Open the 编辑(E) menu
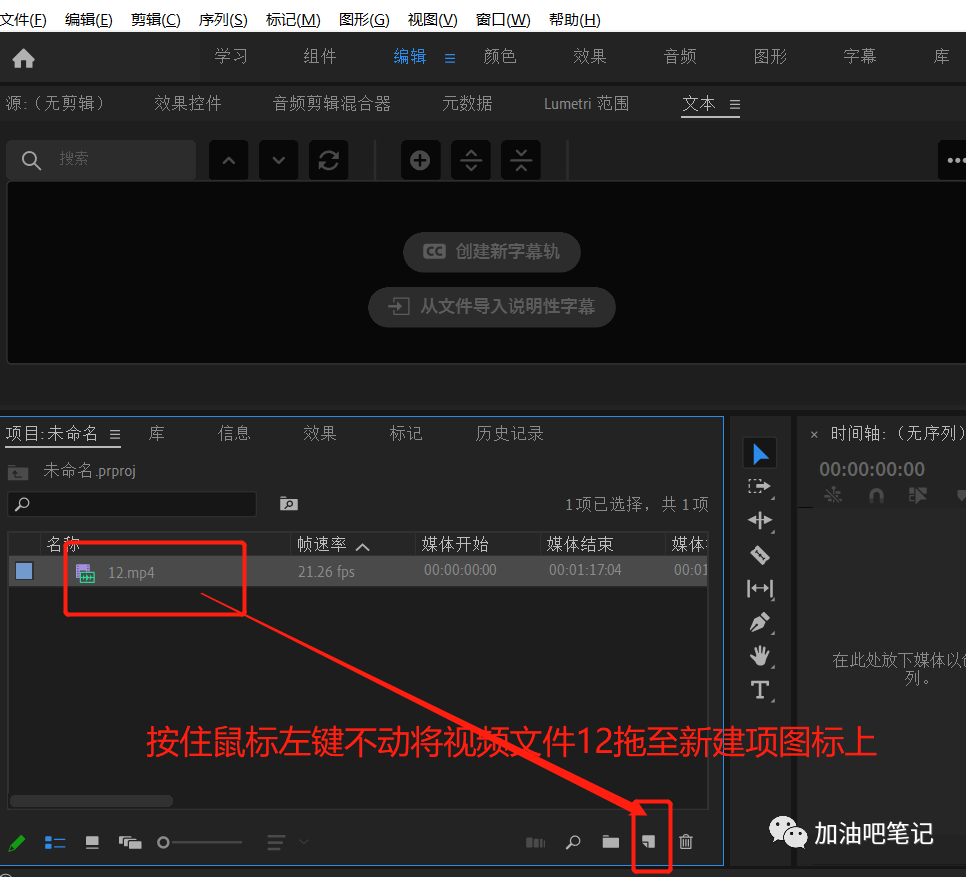Image resolution: width=966 pixels, height=877 pixels. (88, 20)
